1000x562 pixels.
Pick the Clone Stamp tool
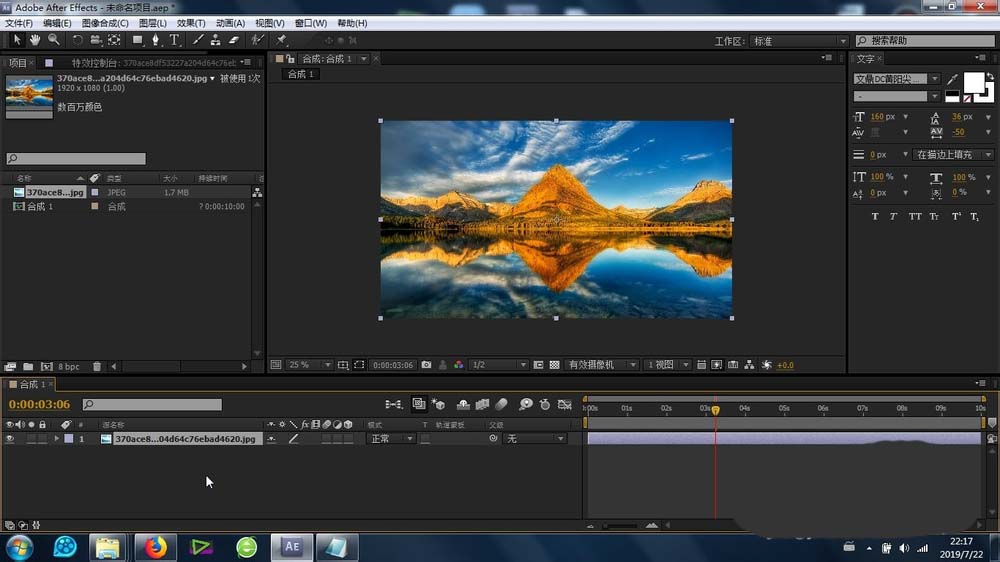(x=215, y=40)
